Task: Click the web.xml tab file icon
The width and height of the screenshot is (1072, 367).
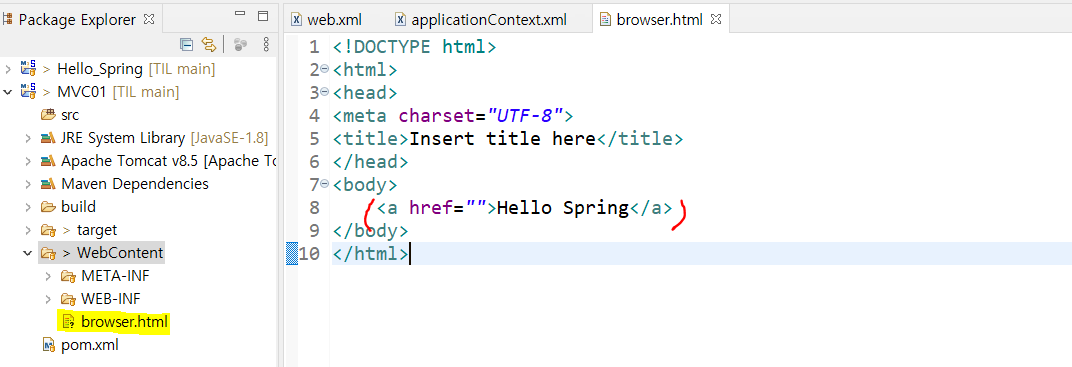Action: 297,20
